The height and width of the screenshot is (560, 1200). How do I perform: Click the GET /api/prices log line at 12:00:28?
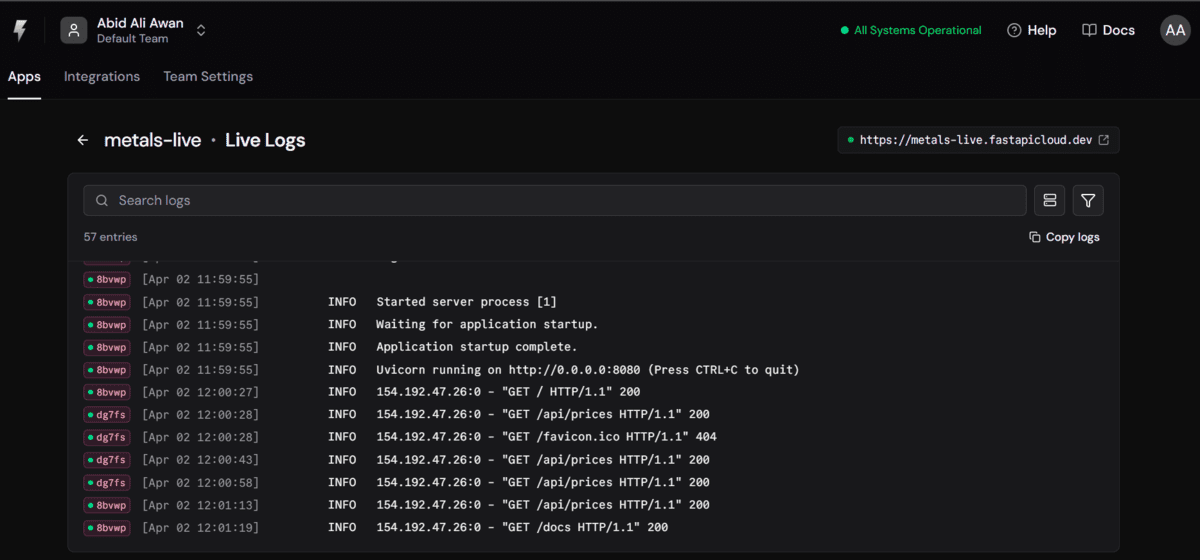tap(543, 414)
